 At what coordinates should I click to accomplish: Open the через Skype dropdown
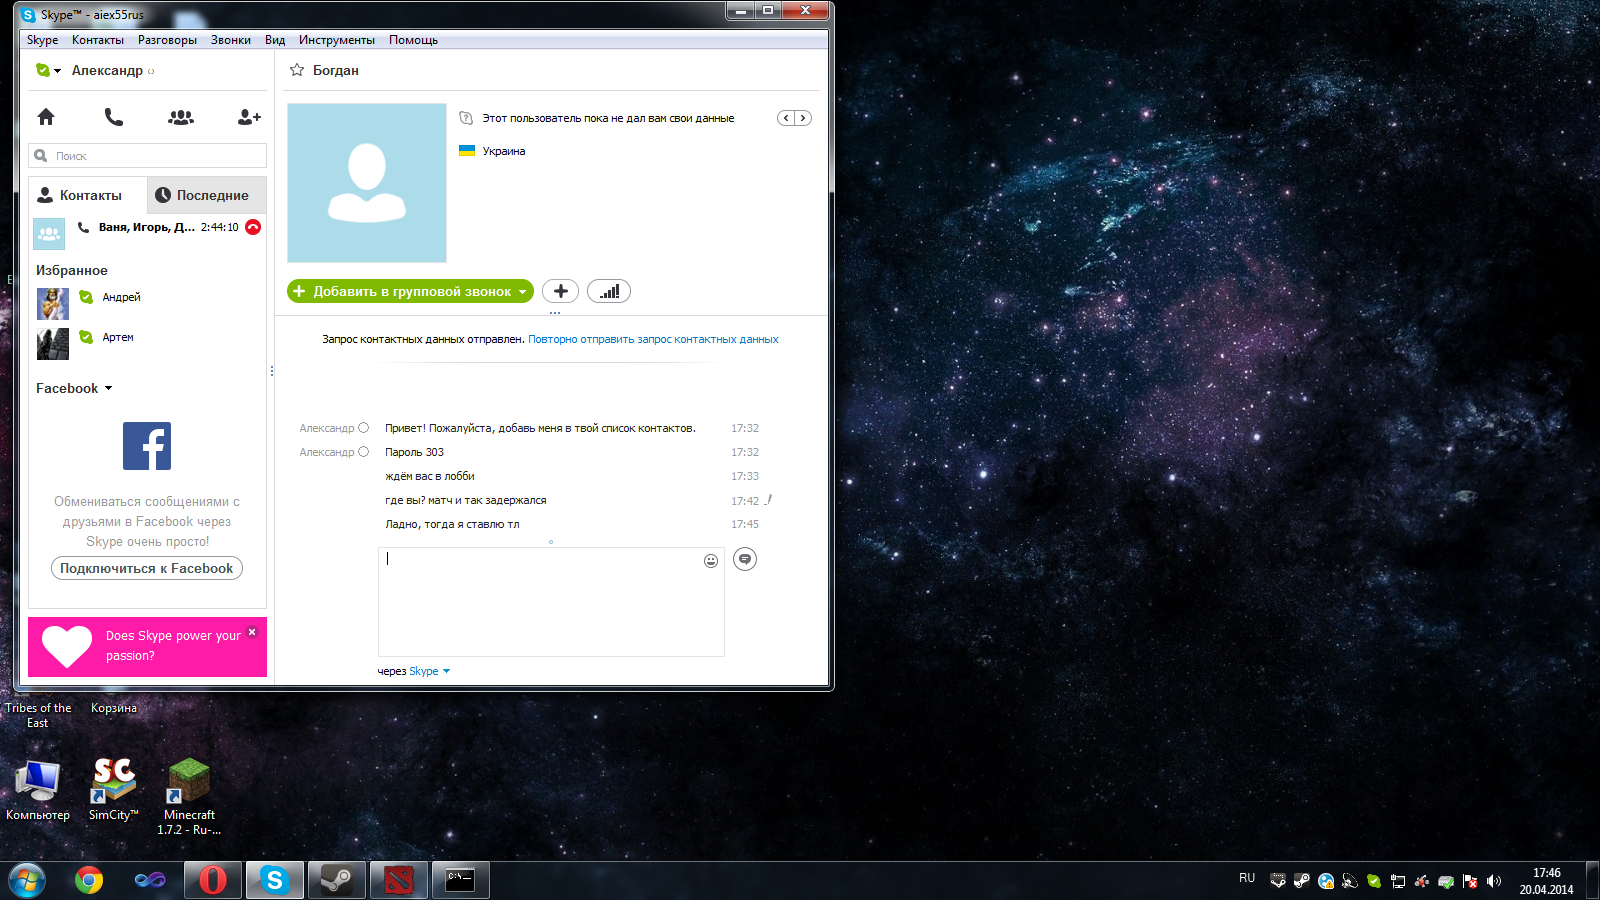[430, 671]
